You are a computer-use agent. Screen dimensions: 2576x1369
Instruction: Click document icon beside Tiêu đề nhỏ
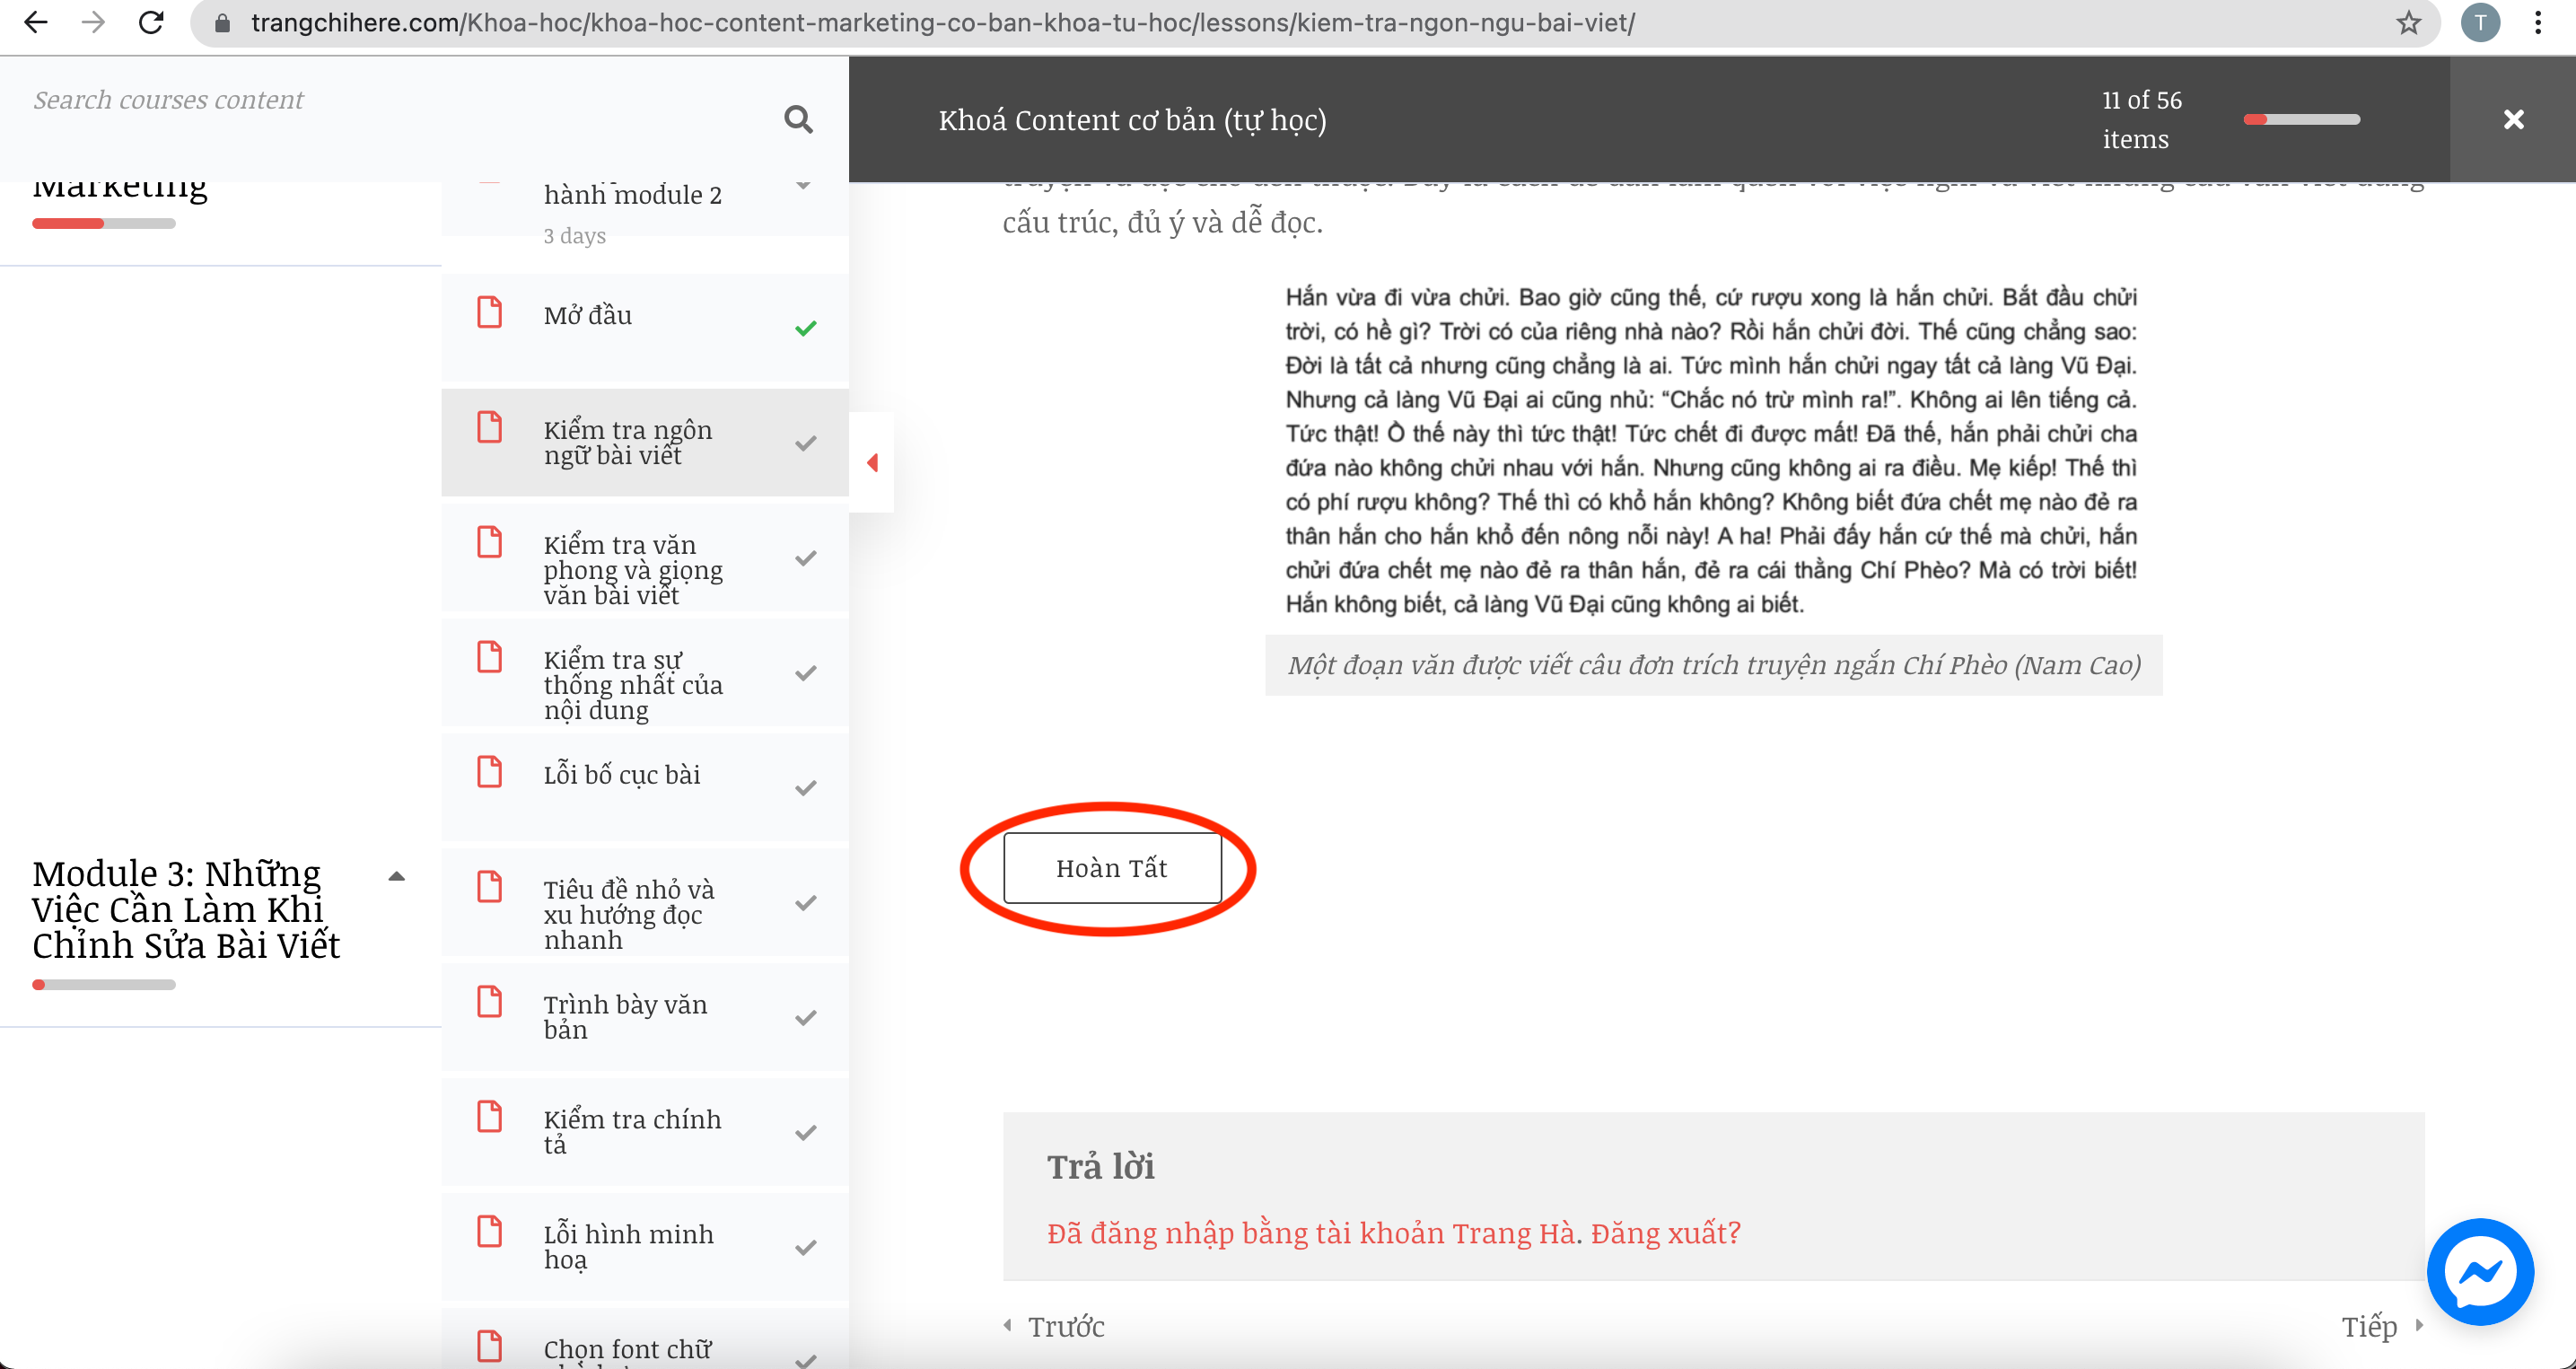(x=489, y=886)
